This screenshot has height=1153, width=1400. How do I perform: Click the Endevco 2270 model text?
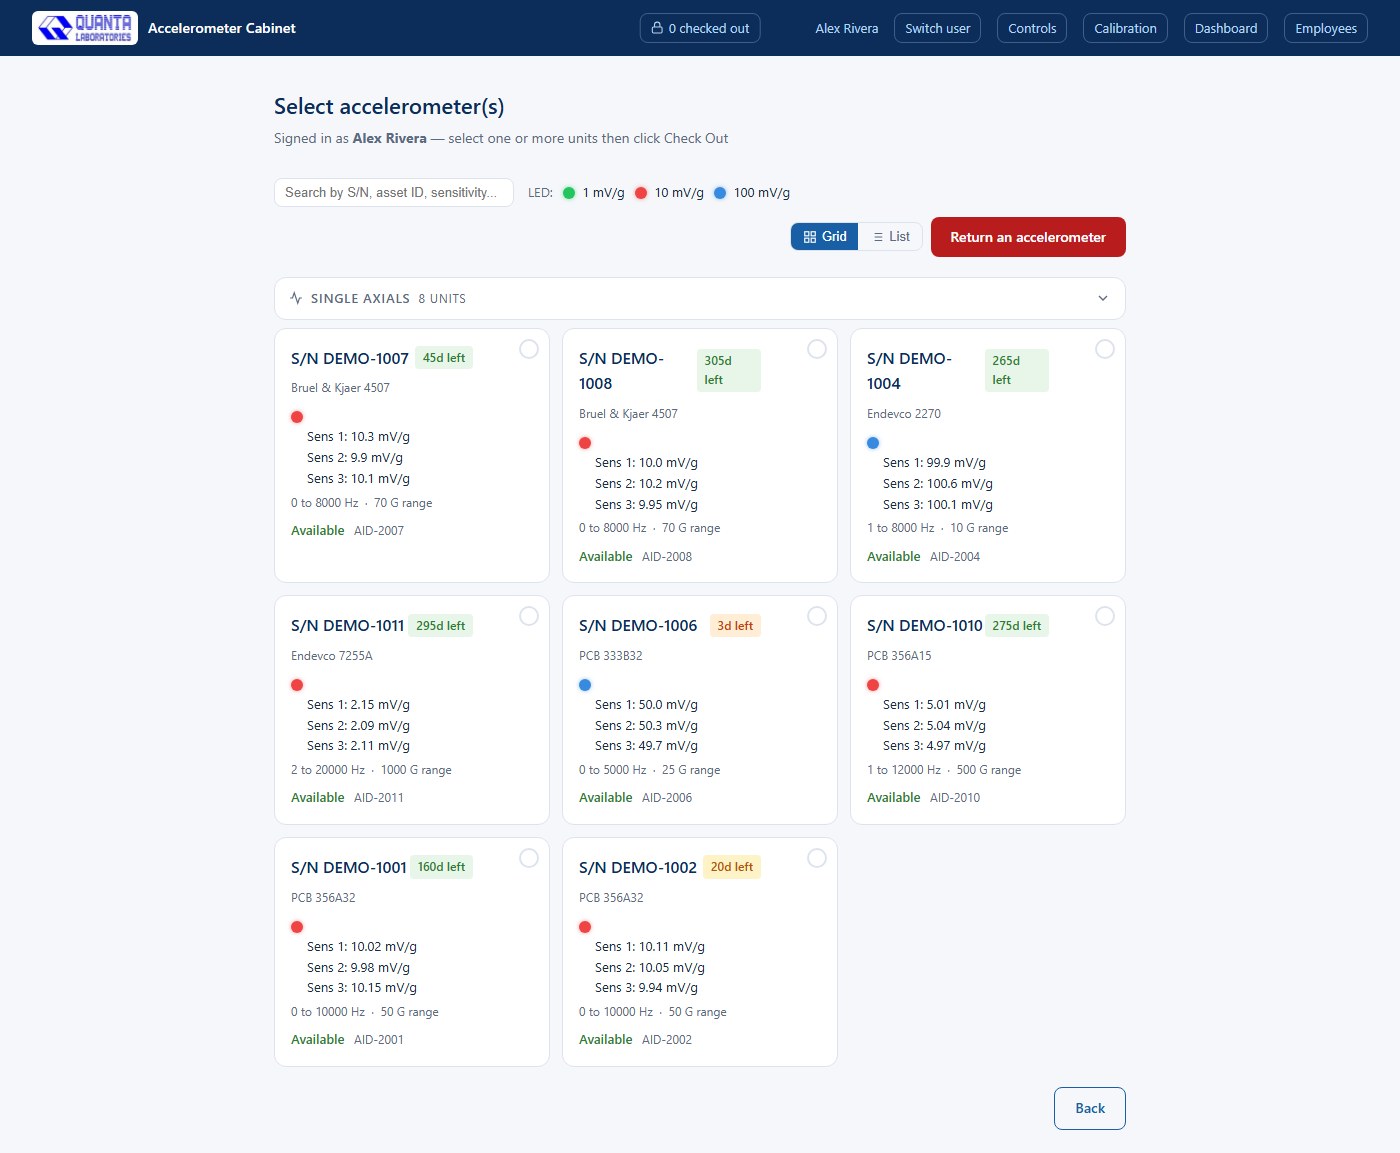pos(904,414)
